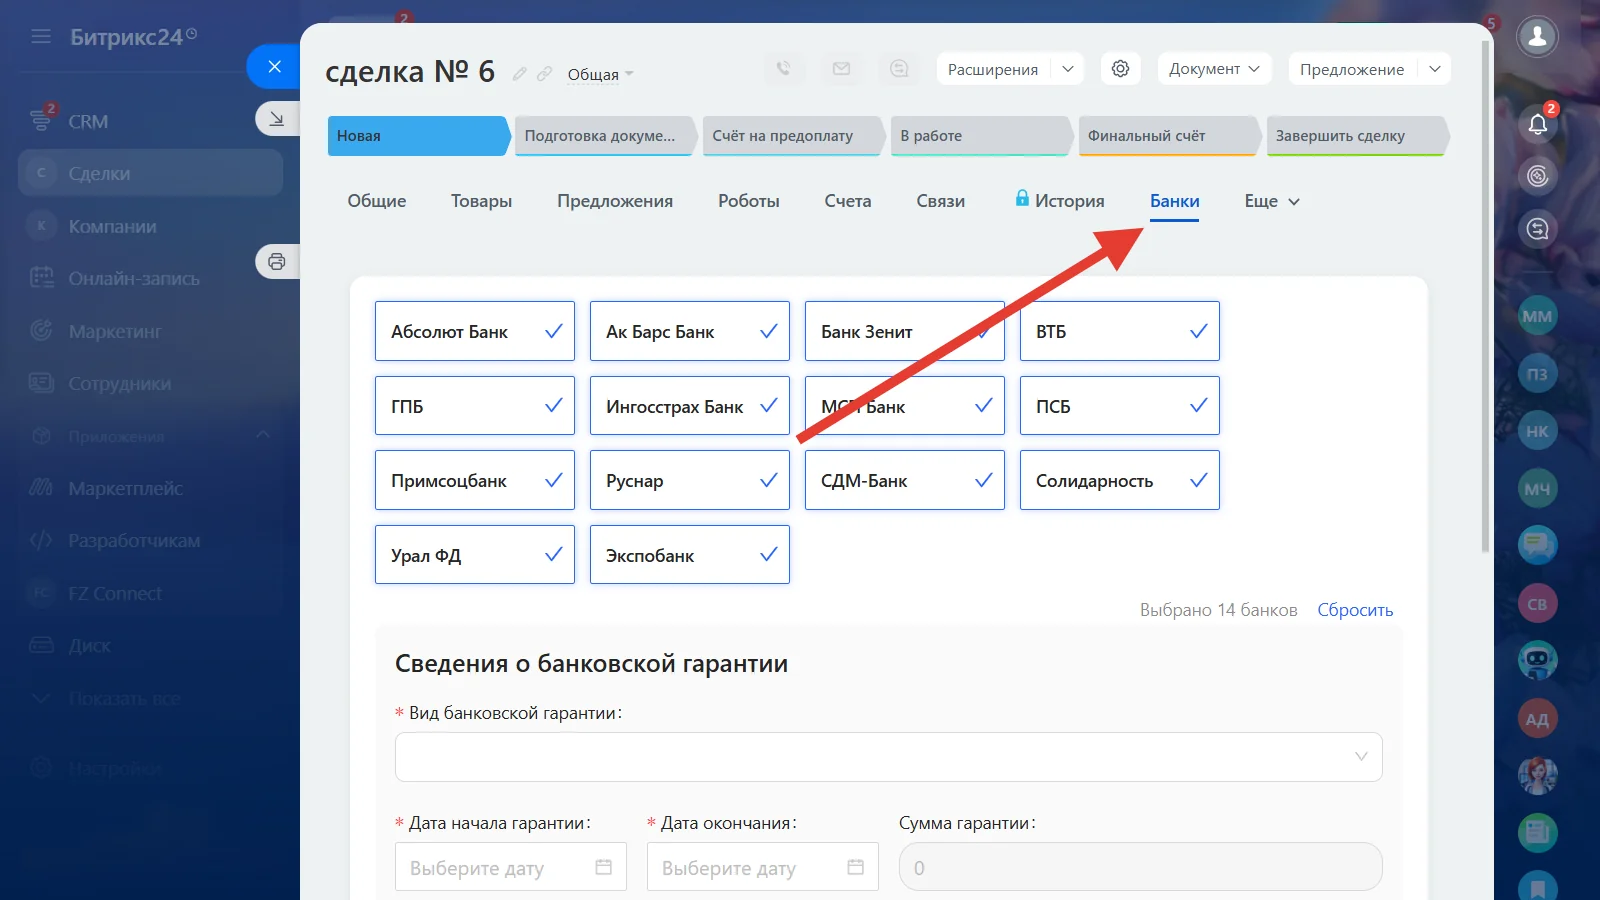Open the robot bot avatar in right sidebar
1600x900 pixels.
click(x=1538, y=661)
